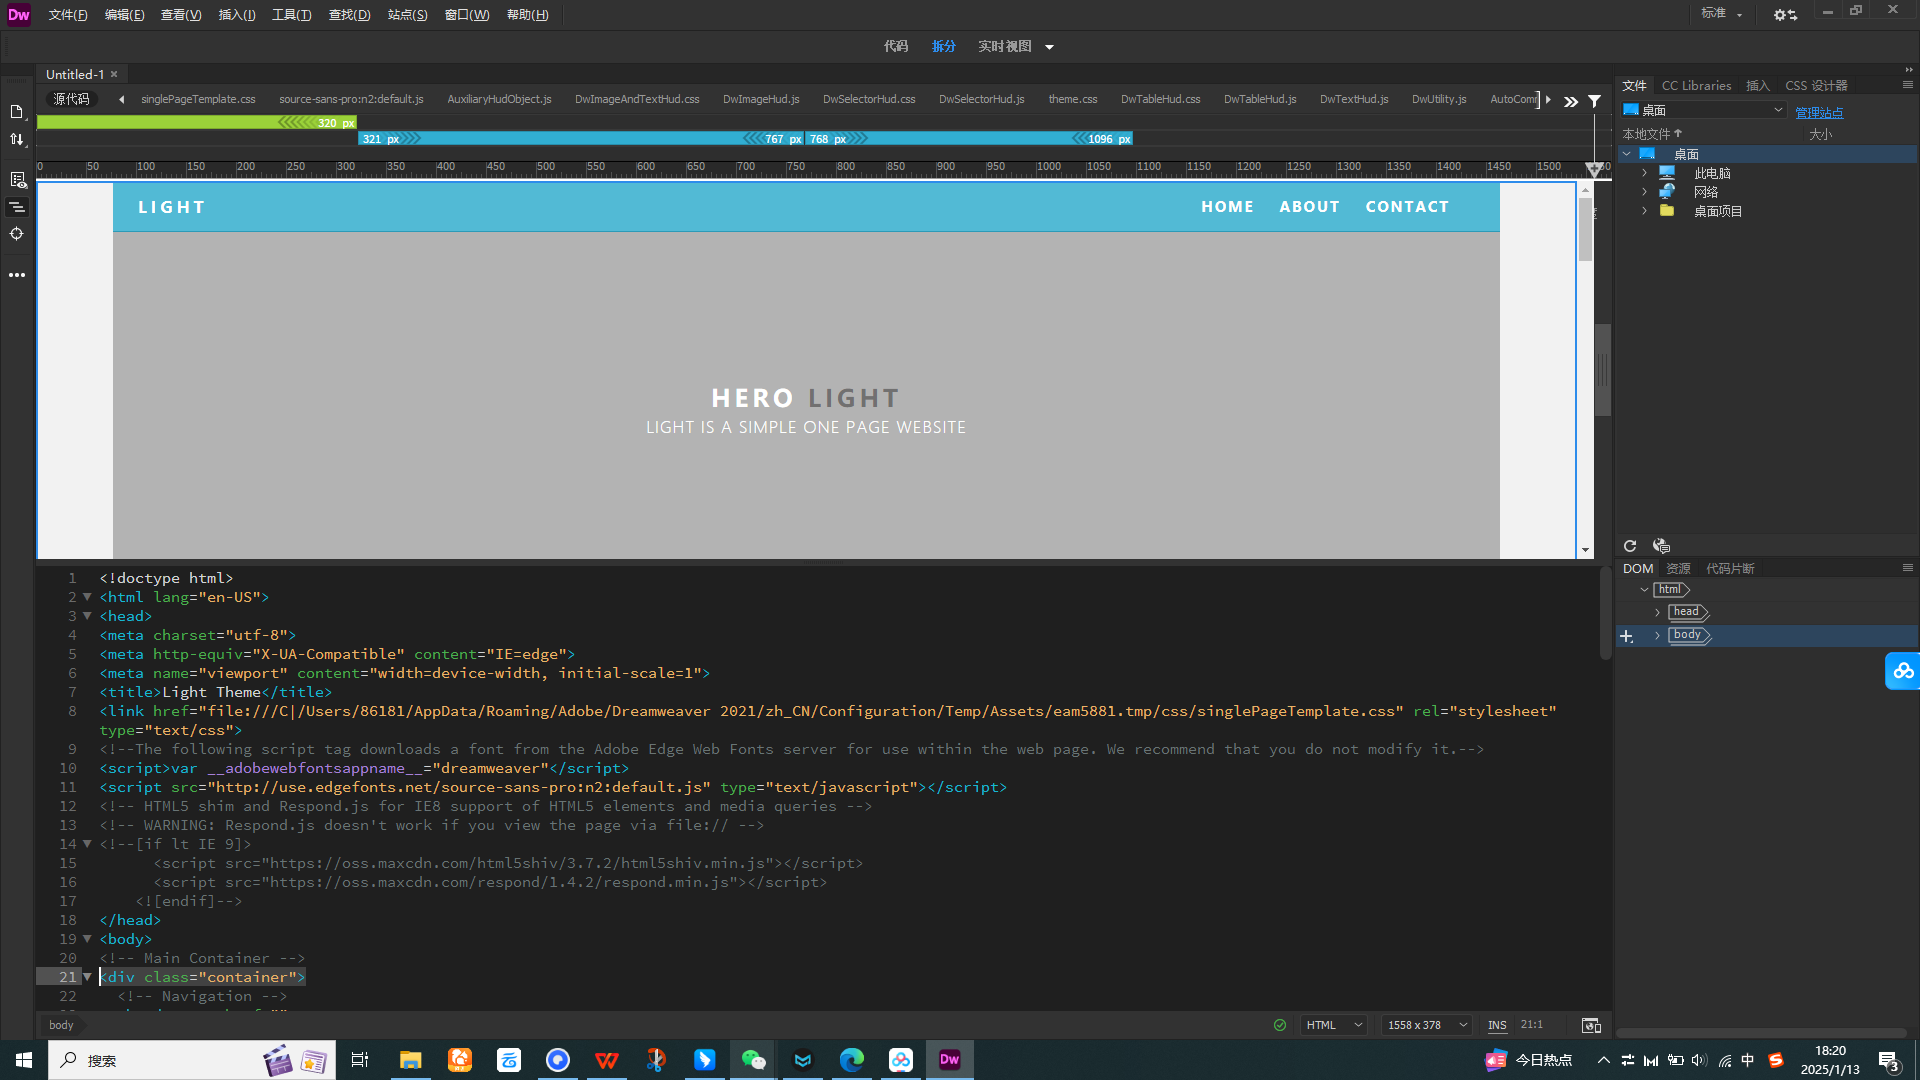
Task: Collapse the container div on line 21
Action: click(87, 977)
